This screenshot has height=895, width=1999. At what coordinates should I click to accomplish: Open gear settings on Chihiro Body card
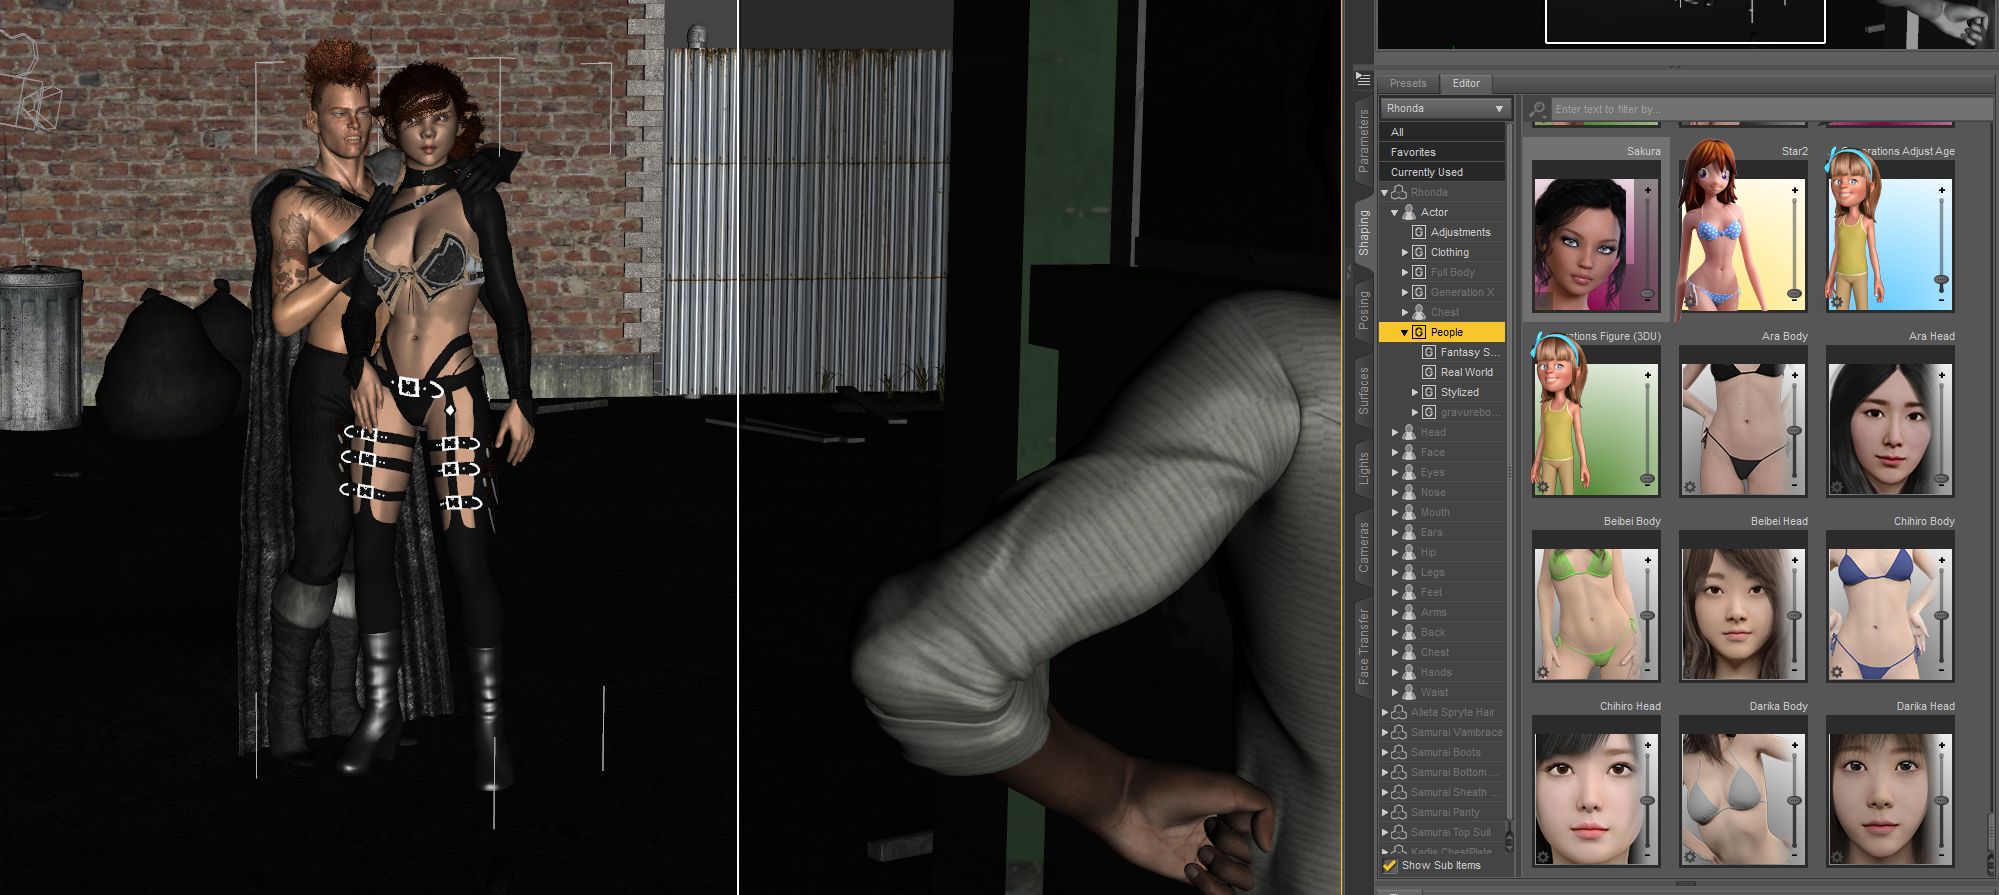(1836, 672)
